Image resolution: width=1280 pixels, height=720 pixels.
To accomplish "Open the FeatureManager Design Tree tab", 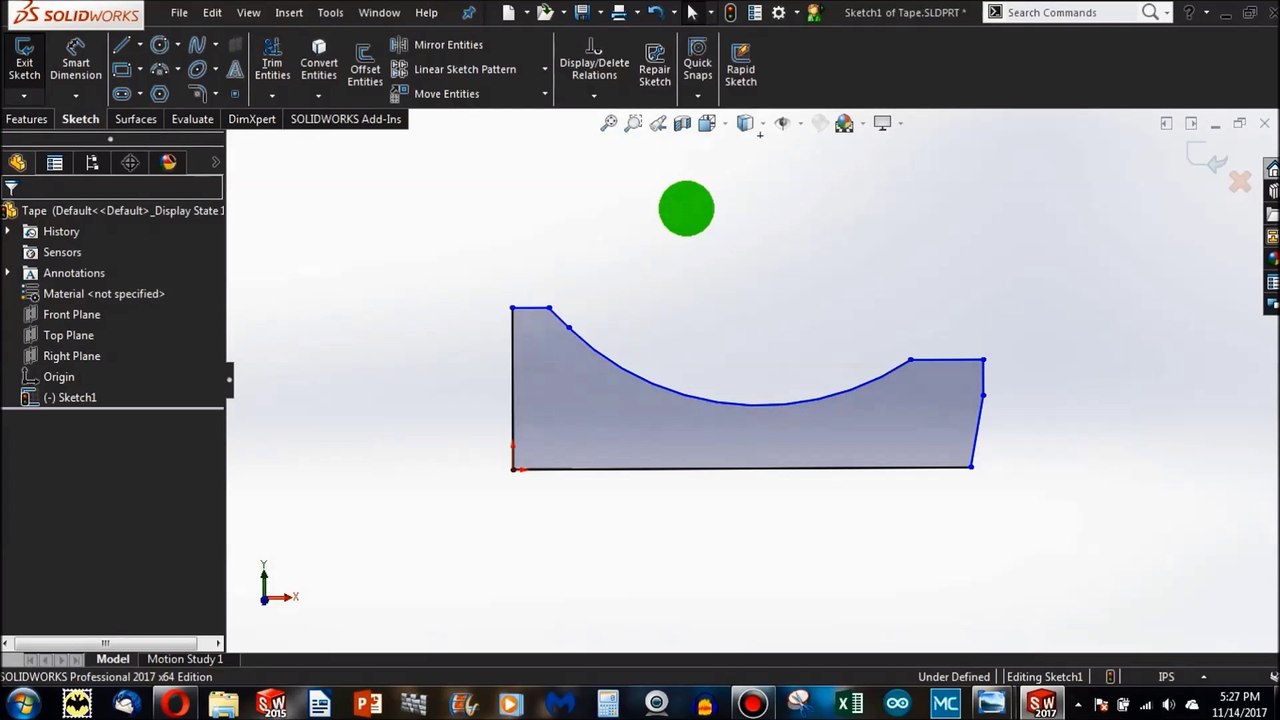I will coord(17,163).
